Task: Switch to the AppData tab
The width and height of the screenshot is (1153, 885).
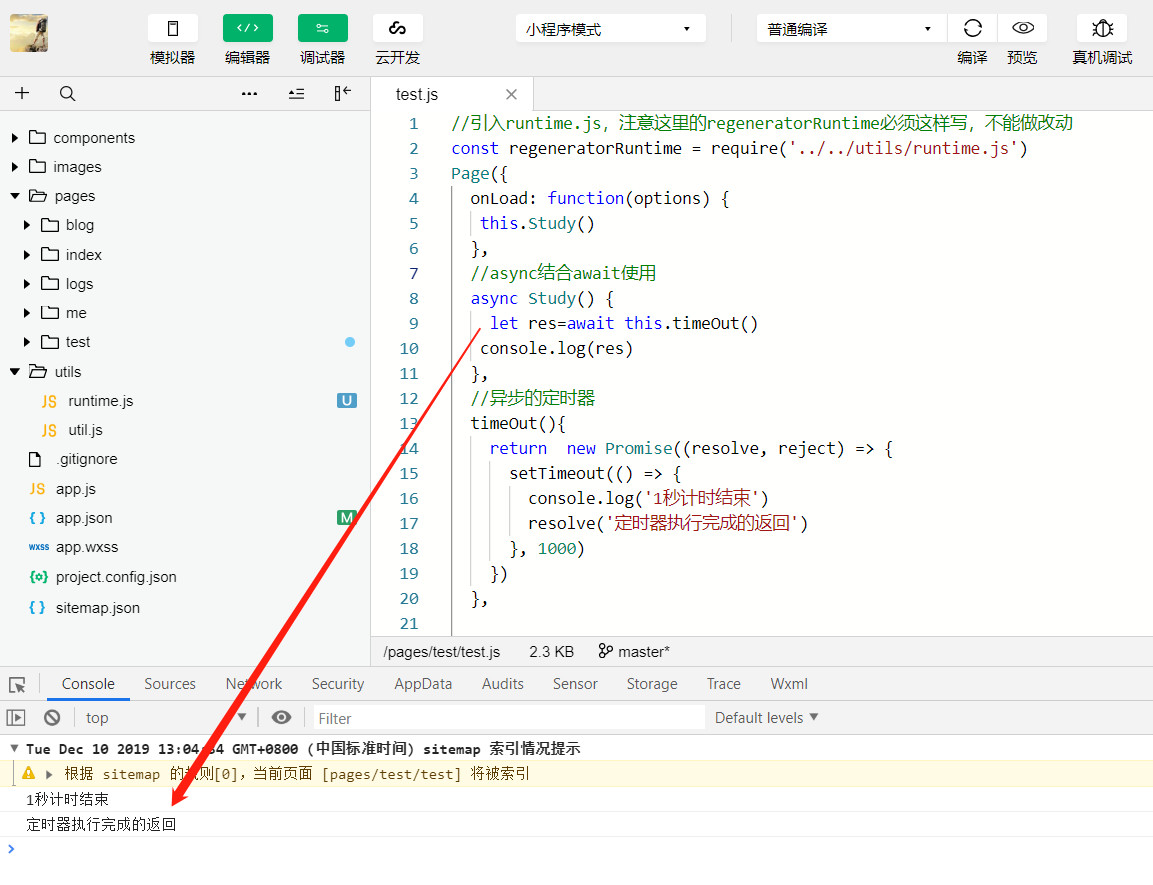Action: point(423,684)
